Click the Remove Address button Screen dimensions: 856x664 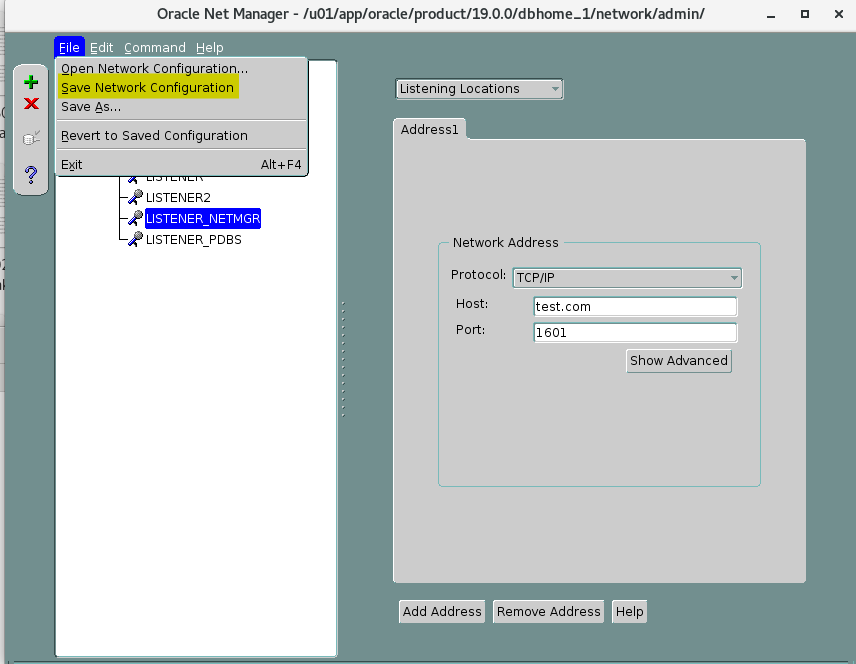[x=548, y=612]
